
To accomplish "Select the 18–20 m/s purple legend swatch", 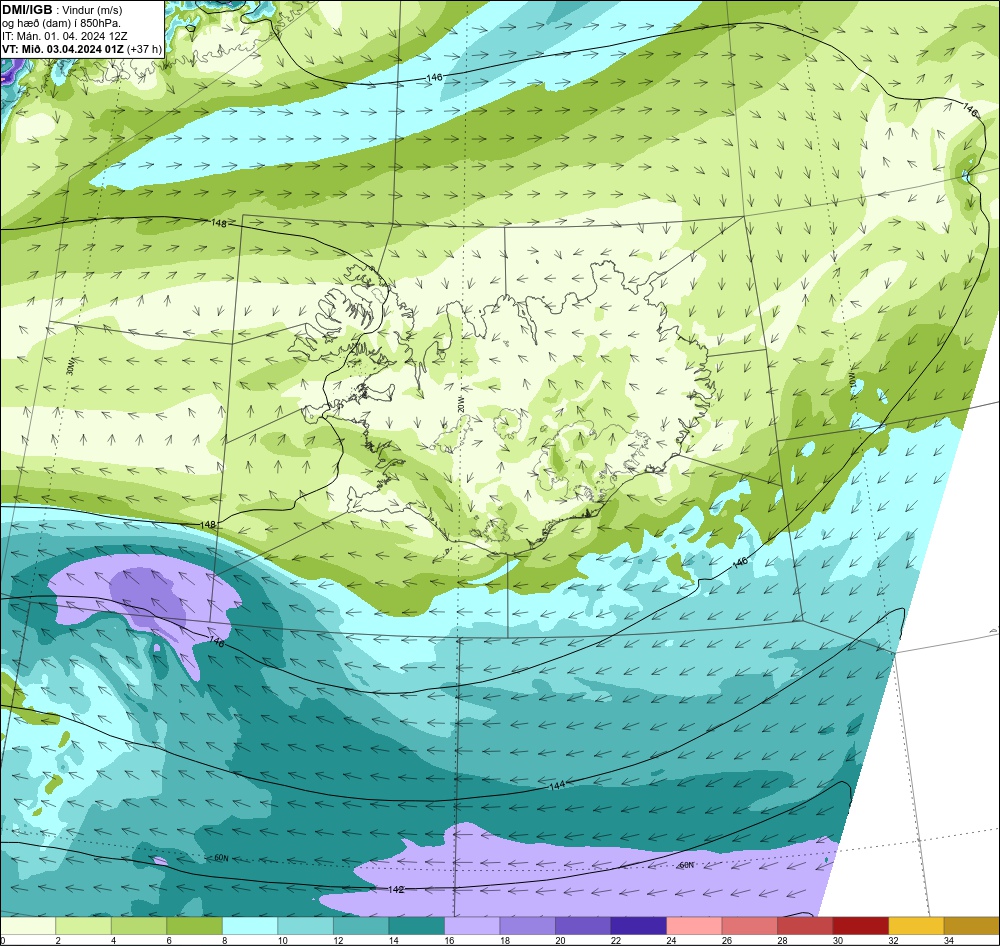I will click(527, 925).
